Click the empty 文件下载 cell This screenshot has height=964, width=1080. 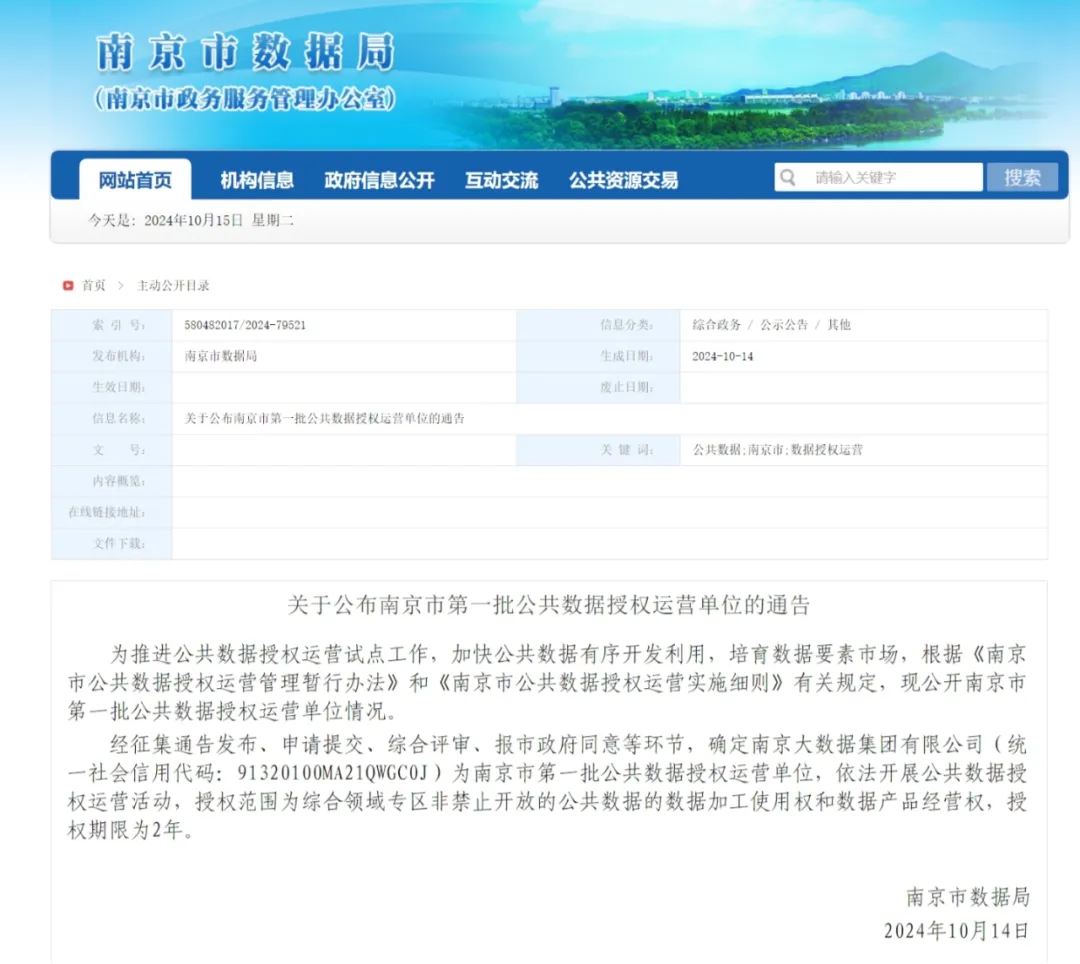point(608,543)
